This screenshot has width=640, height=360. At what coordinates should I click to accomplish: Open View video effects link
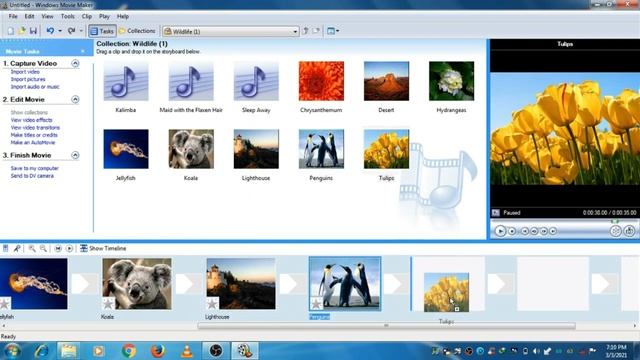(x=31, y=120)
